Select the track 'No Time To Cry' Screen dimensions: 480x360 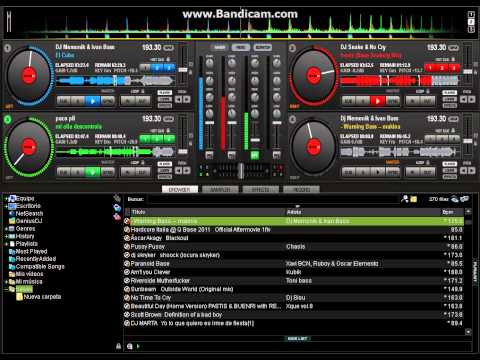coord(293,298)
